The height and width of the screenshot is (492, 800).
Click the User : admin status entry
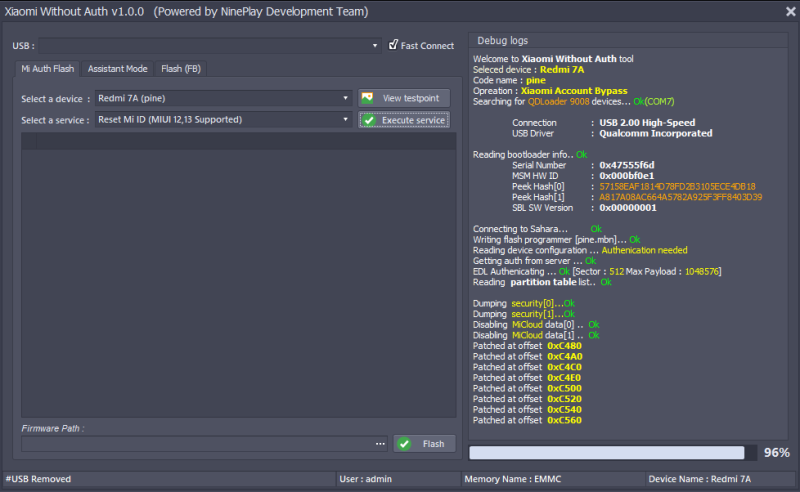point(365,479)
